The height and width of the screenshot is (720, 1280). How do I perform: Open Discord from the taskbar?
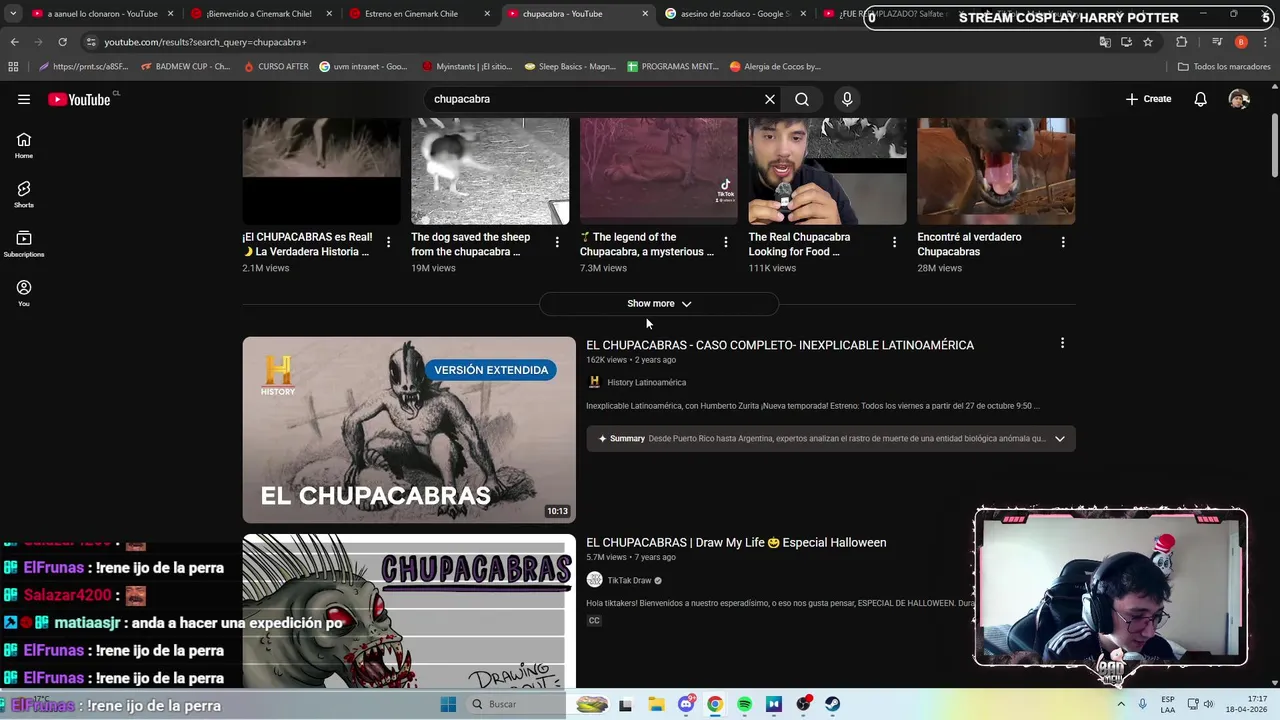click(686, 704)
